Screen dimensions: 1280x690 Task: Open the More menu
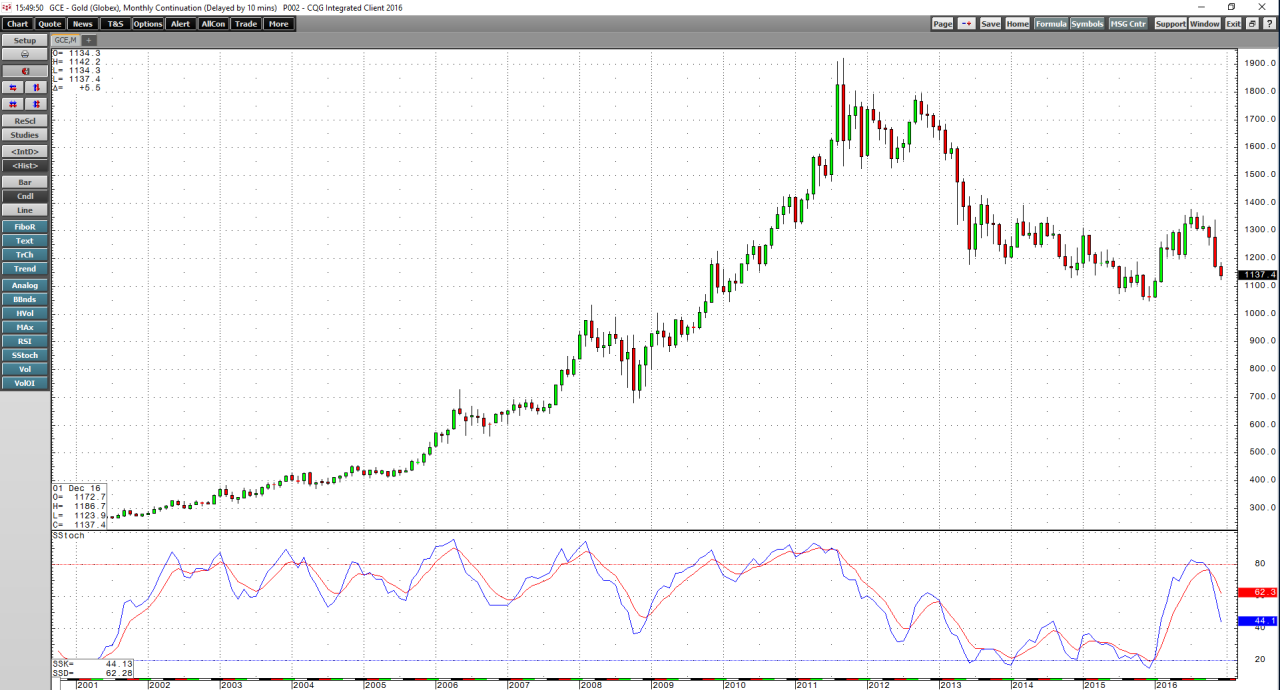[277, 24]
